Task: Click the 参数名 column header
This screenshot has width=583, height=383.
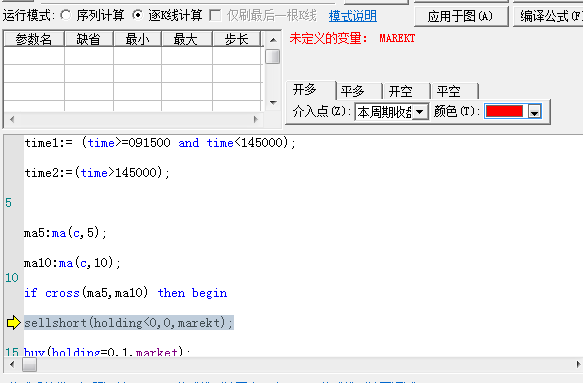Action: 34,39
